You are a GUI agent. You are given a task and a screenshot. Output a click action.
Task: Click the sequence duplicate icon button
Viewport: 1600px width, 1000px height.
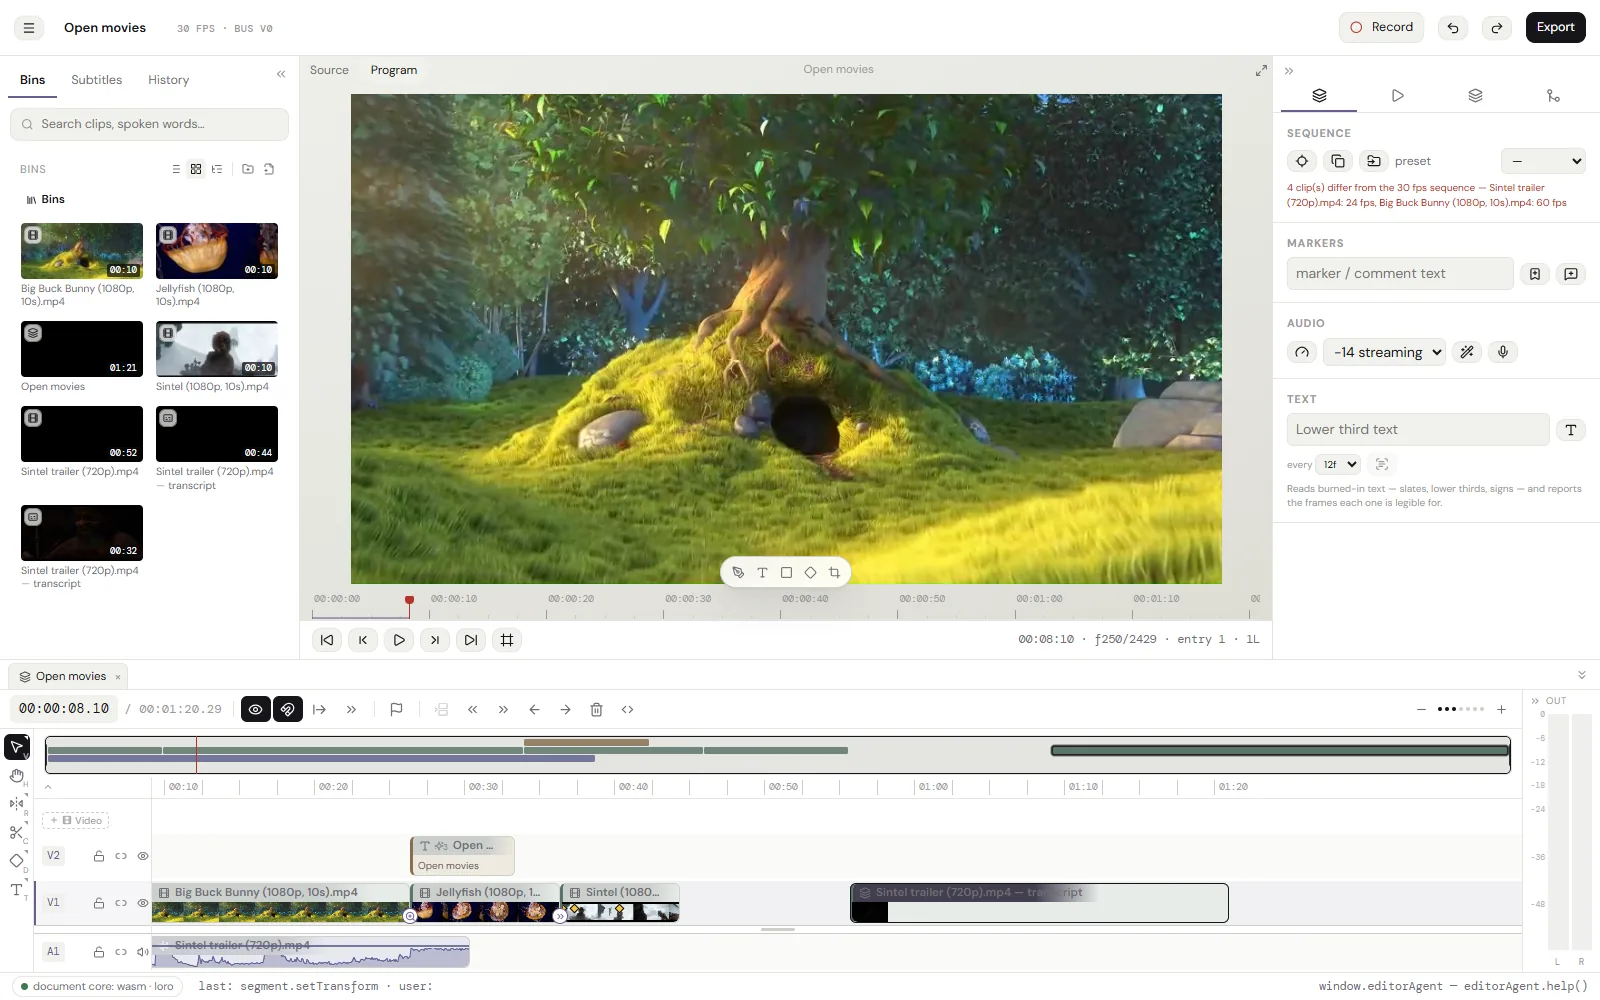click(x=1338, y=161)
